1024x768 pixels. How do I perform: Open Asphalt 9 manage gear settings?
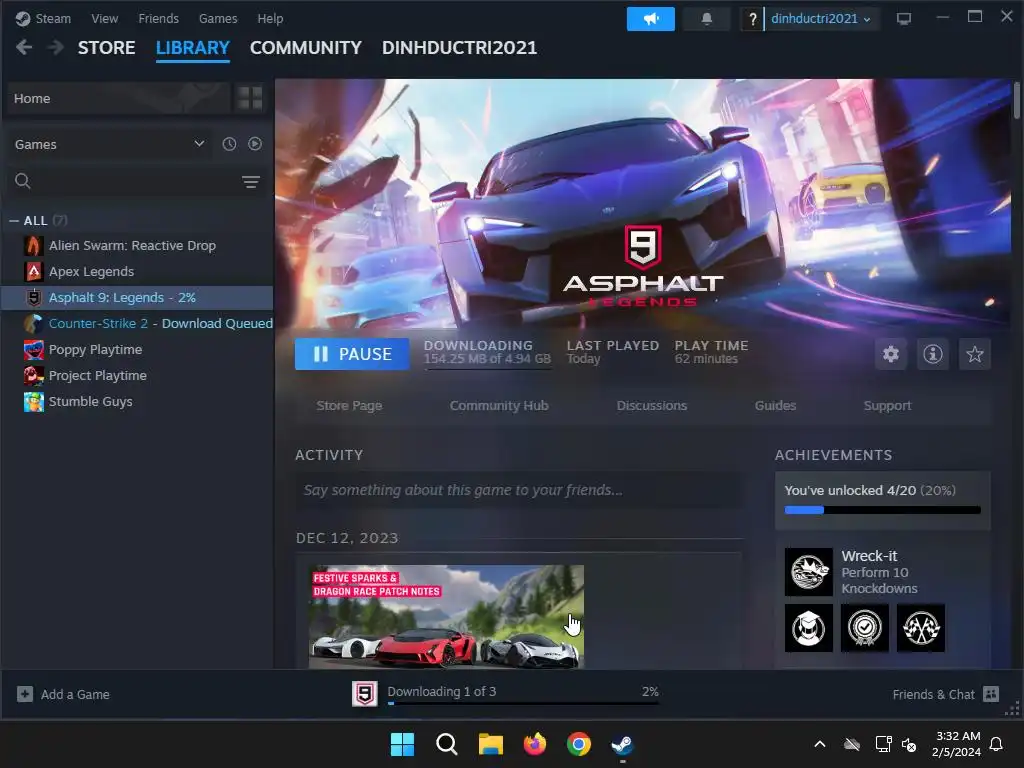[891, 354]
